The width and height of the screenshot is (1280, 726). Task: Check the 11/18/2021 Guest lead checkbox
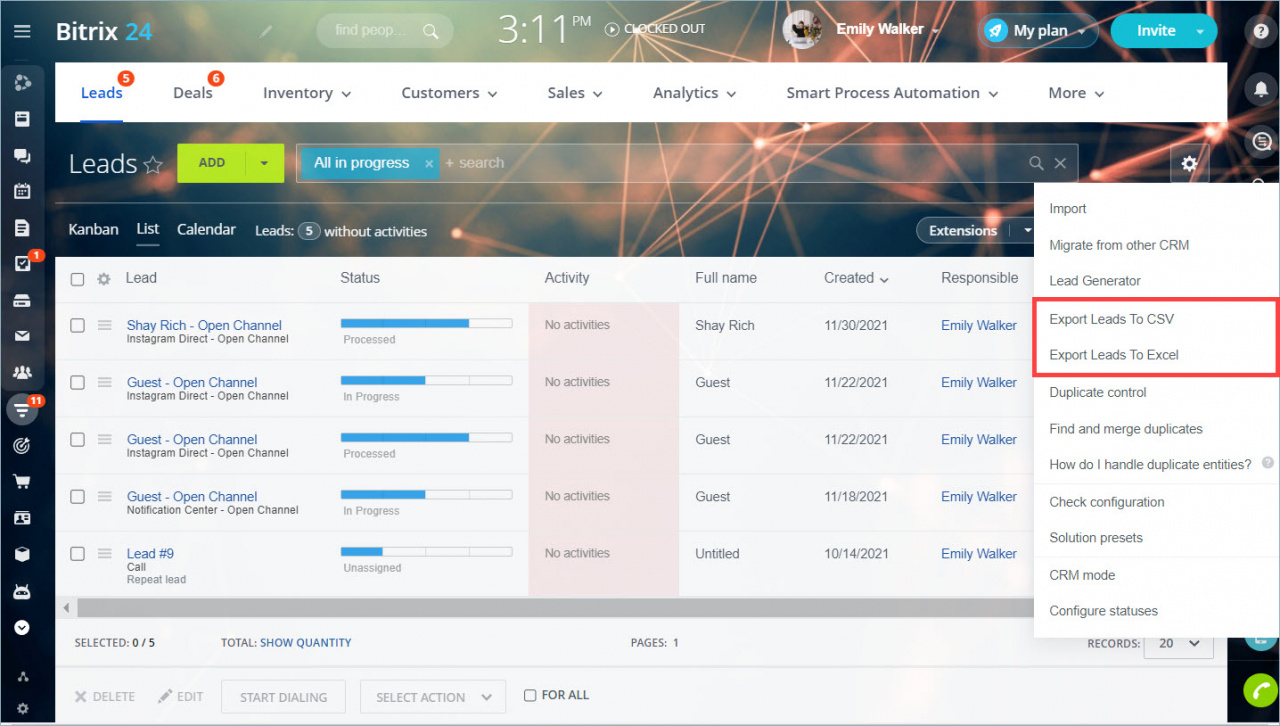pyautogui.click(x=77, y=496)
